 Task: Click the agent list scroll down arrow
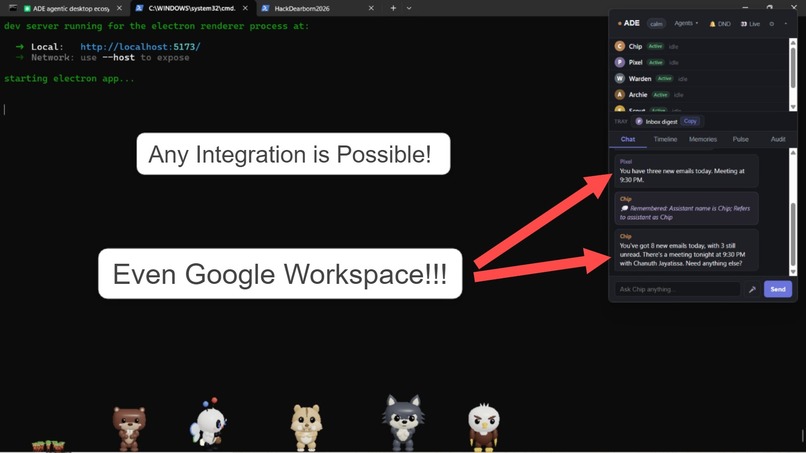pyautogui.click(x=793, y=107)
